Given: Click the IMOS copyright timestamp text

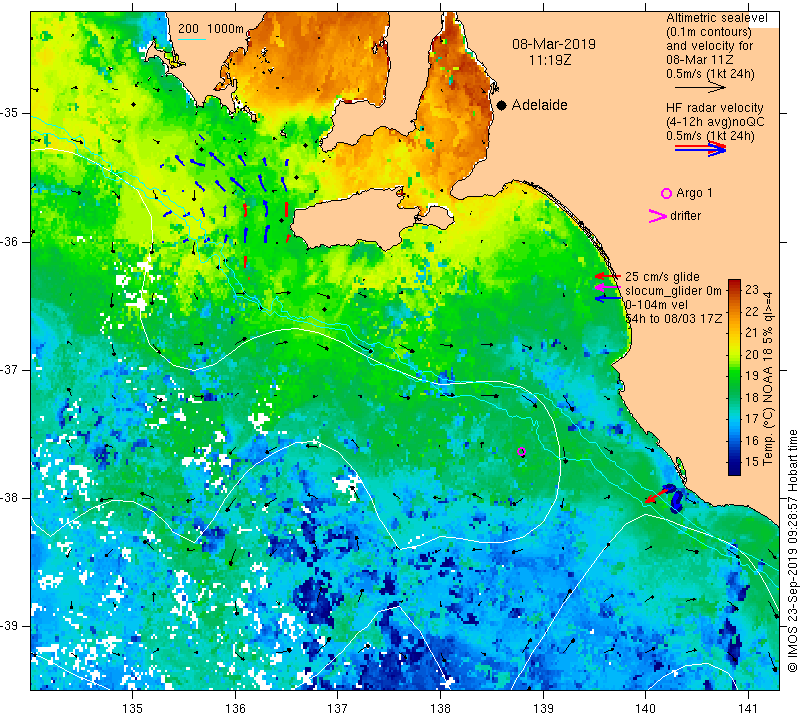Looking at the screenshot, I should (792, 551).
